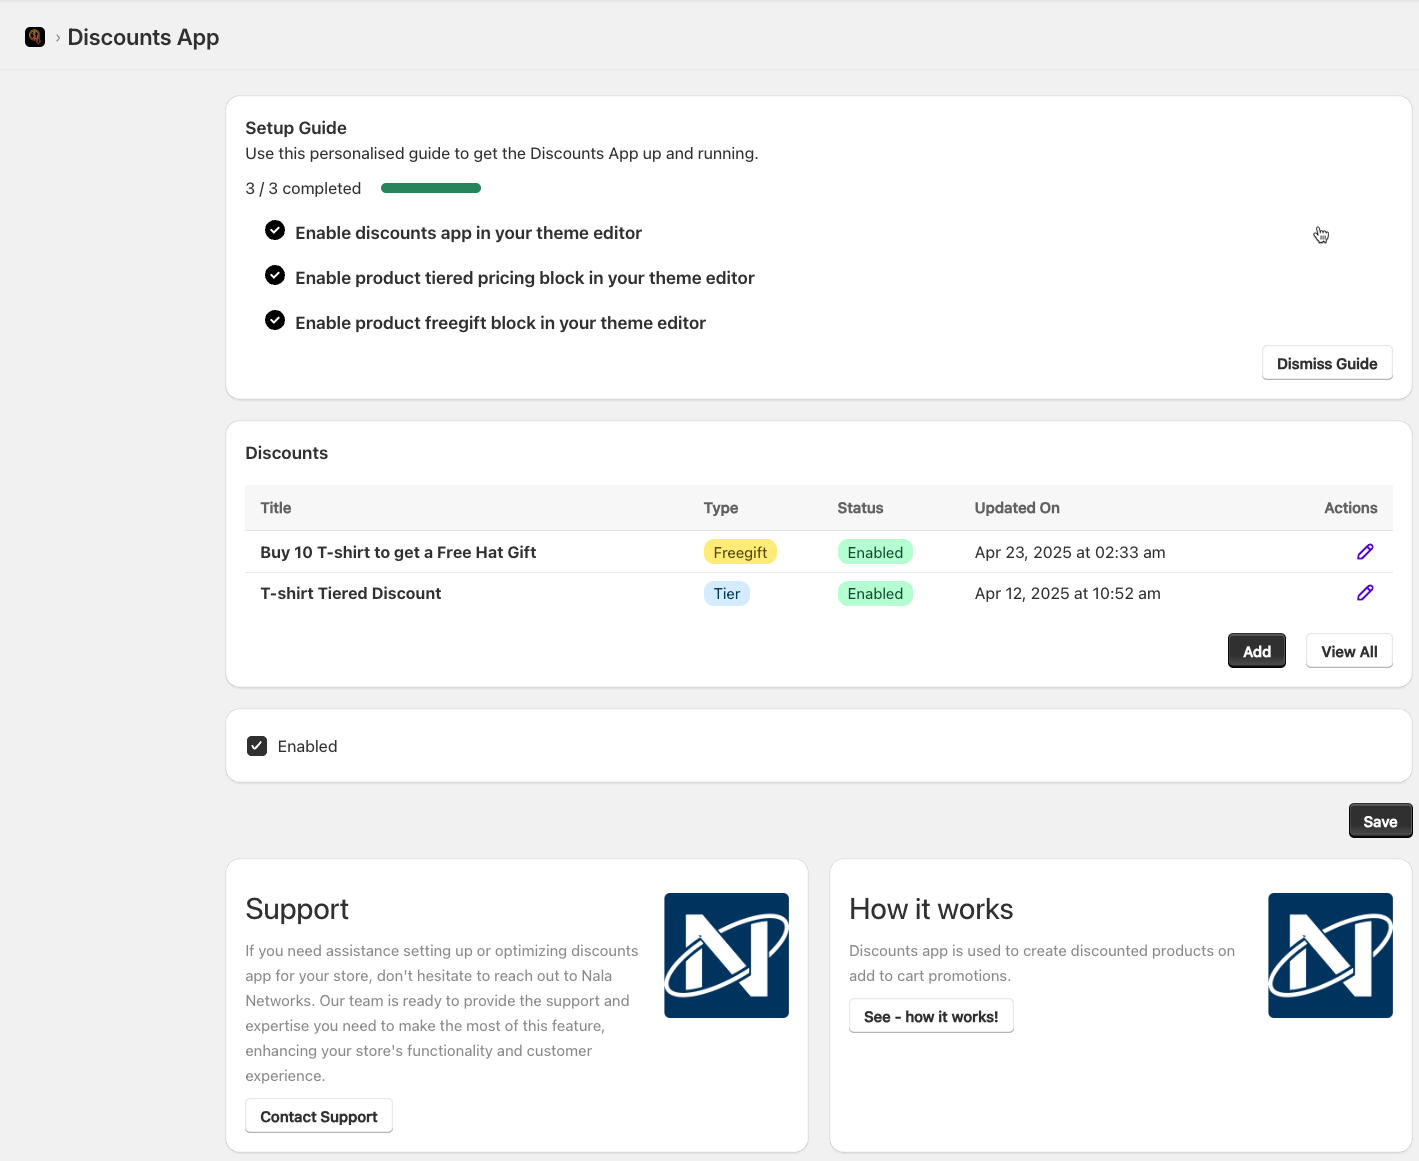Toggle the Enabled checkbox
Viewport: 1419px width, 1161px height.
pos(257,746)
